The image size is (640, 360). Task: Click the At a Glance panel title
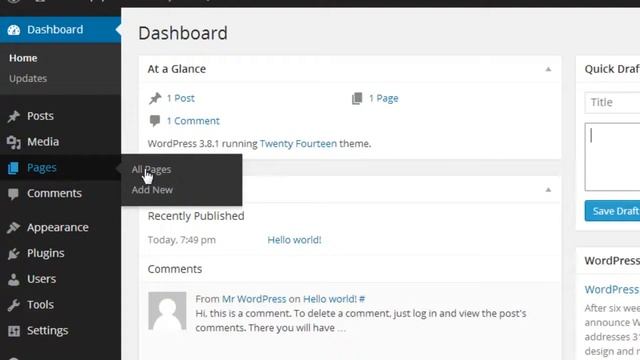177,69
